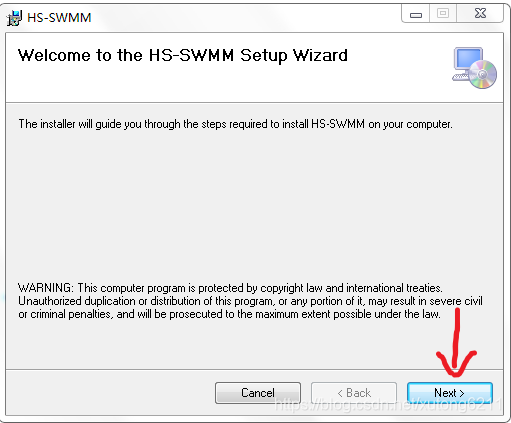Click the blog.csdn.net watermark text
Viewport: 511px width, 423px height.
pyautogui.click(x=388, y=405)
